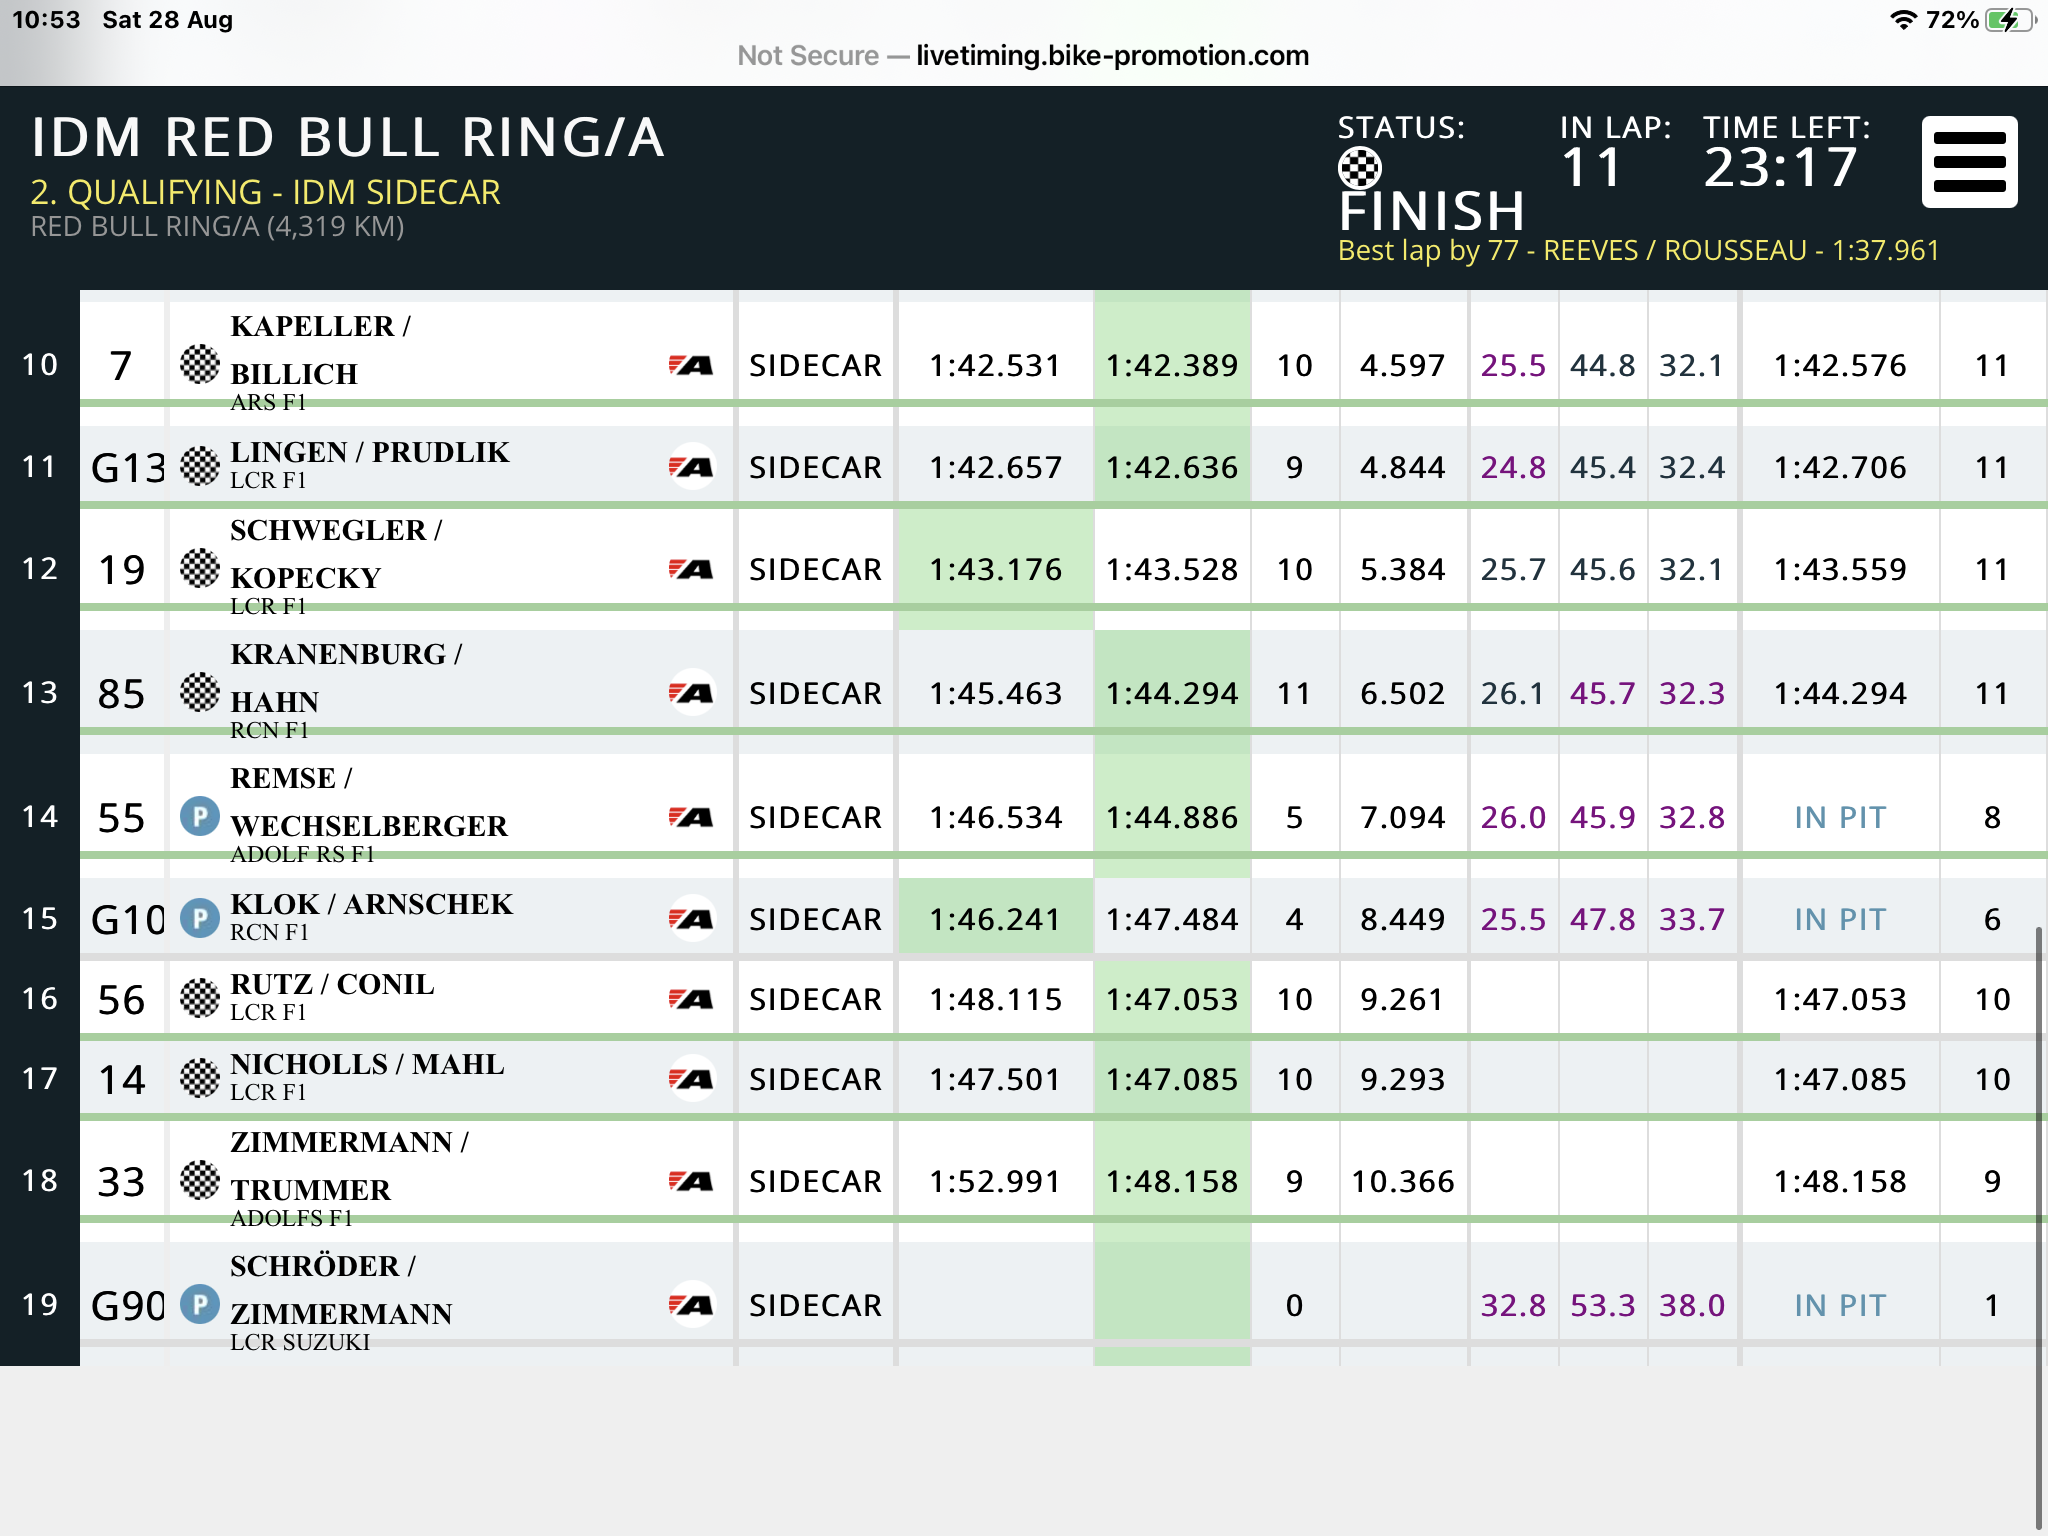Click last lap time 1:48.158 in rightmost column
The image size is (2048, 1536).
click(1840, 1181)
